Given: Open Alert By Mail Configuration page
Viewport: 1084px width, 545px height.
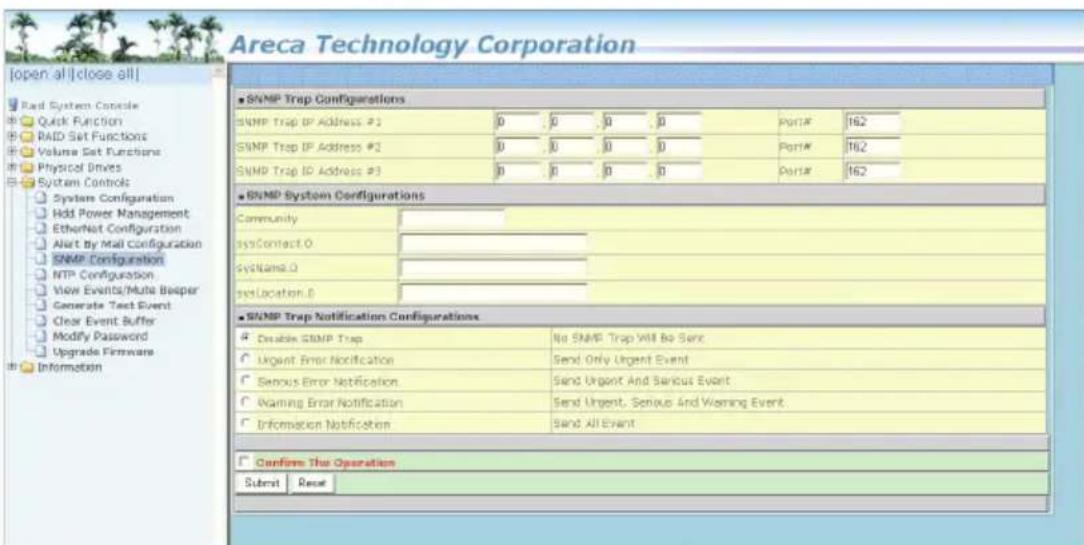Looking at the screenshot, I should click(x=127, y=244).
